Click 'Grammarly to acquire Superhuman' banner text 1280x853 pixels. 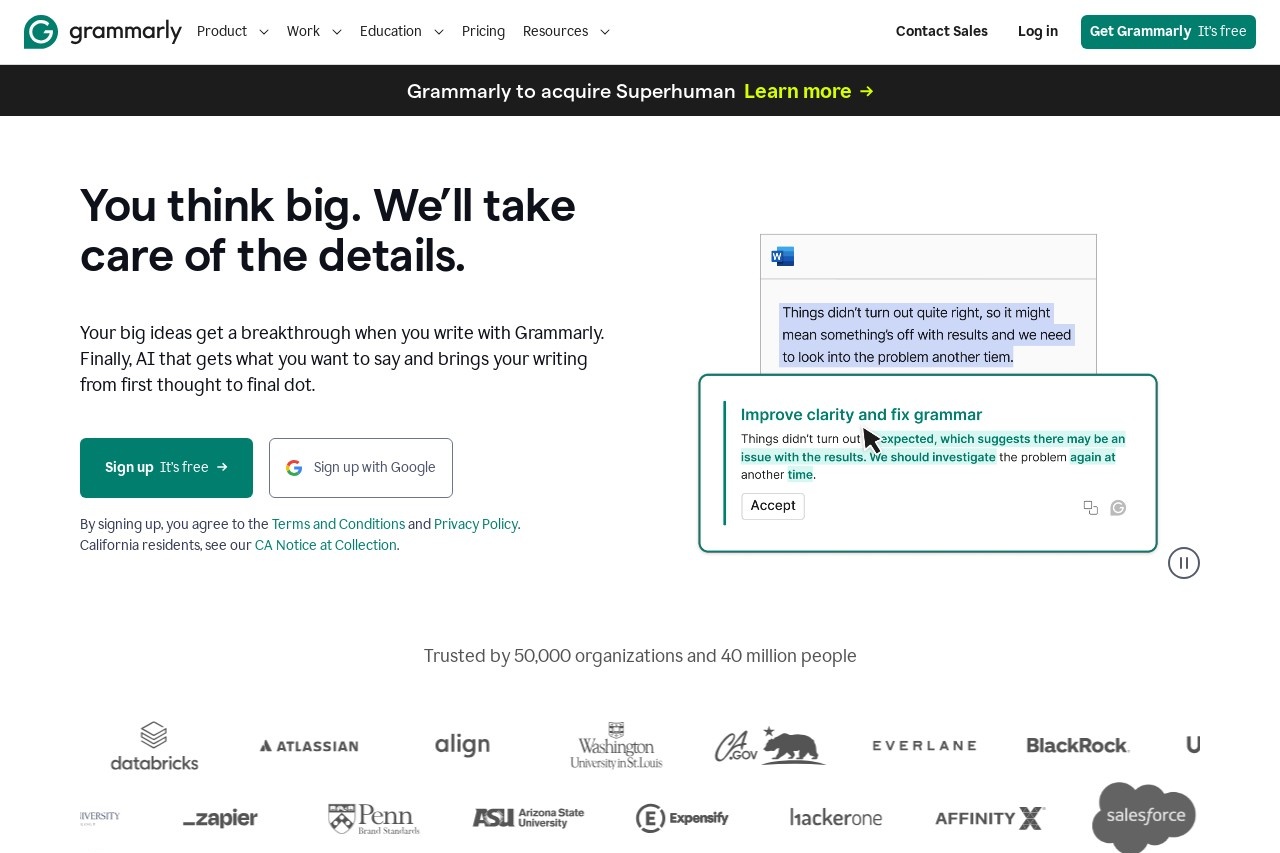click(x=571, y=91)
